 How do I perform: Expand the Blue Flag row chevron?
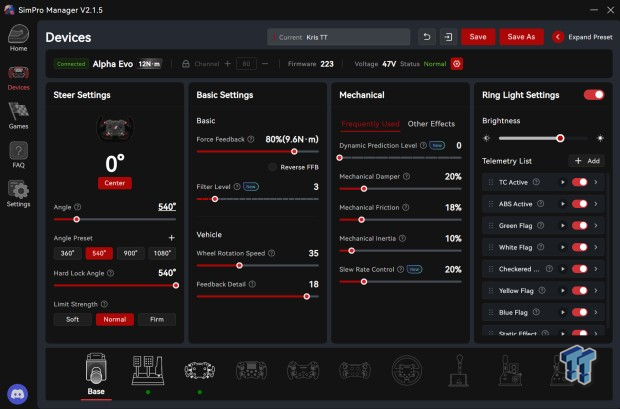point(596,312)
